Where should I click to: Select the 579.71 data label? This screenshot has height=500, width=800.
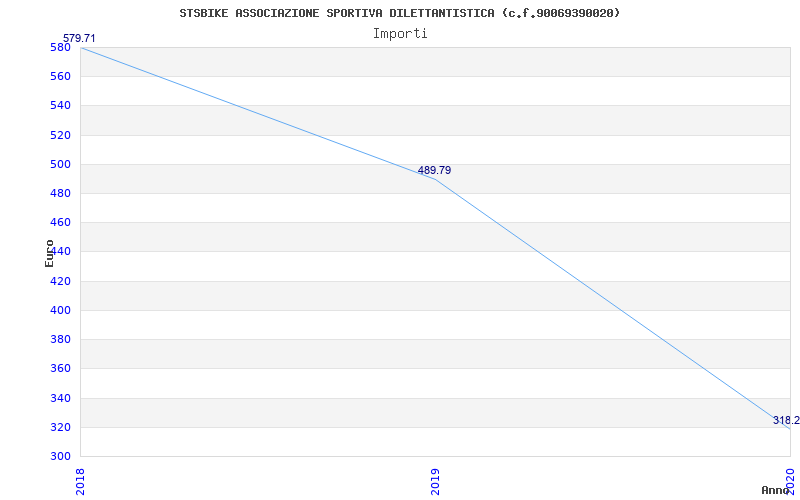[x=79, y=38]
